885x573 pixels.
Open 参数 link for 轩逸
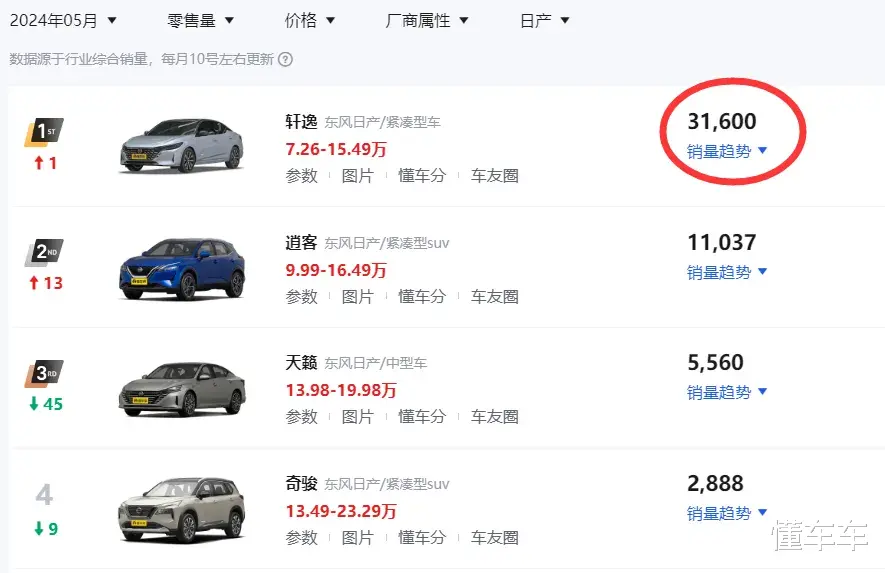(x=301, y=176)
